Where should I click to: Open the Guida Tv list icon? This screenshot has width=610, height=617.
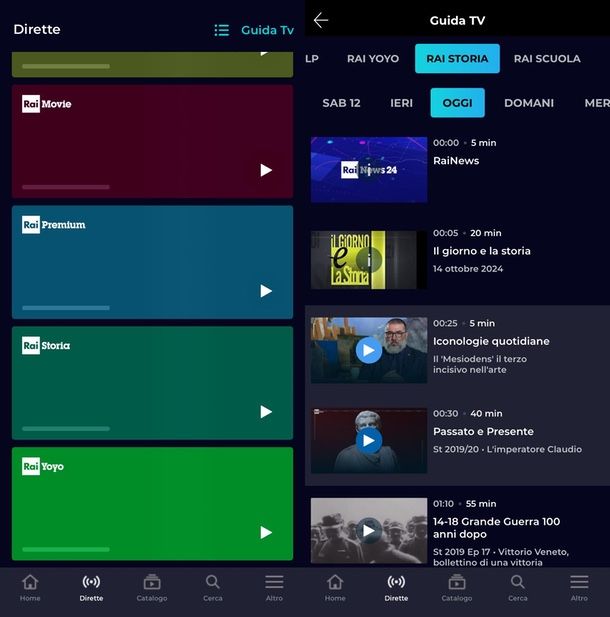point(222,30)
